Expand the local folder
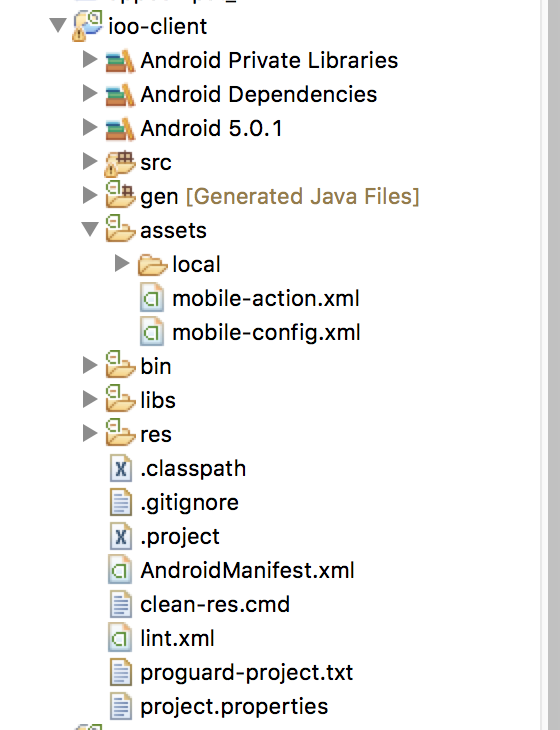Image resolution: width=560 pixels, height=730 pixels. click(121, 264)
